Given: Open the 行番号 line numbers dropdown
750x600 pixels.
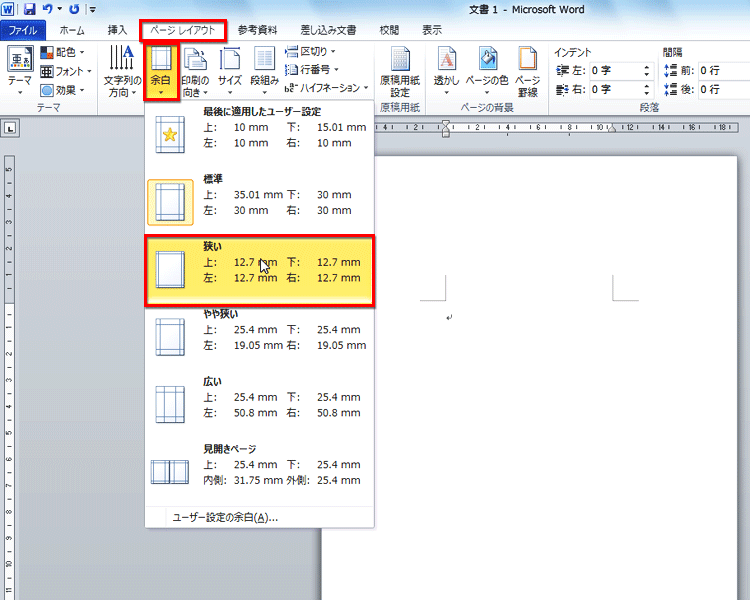Looking at the screenshot, I should (x=312, y=69).
